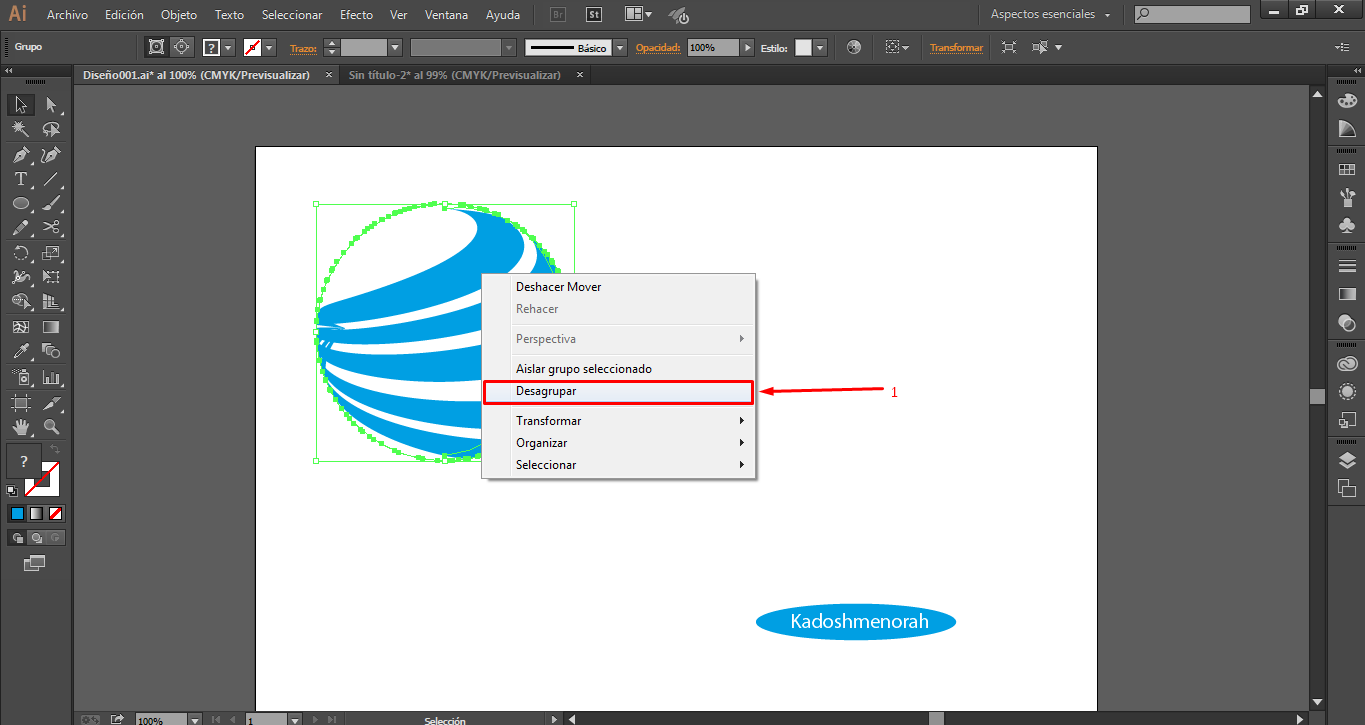Image resolution: width=1365 pixels, height=725 pixels.
Task: Select the Lasso tool
Action: [51, 130]
